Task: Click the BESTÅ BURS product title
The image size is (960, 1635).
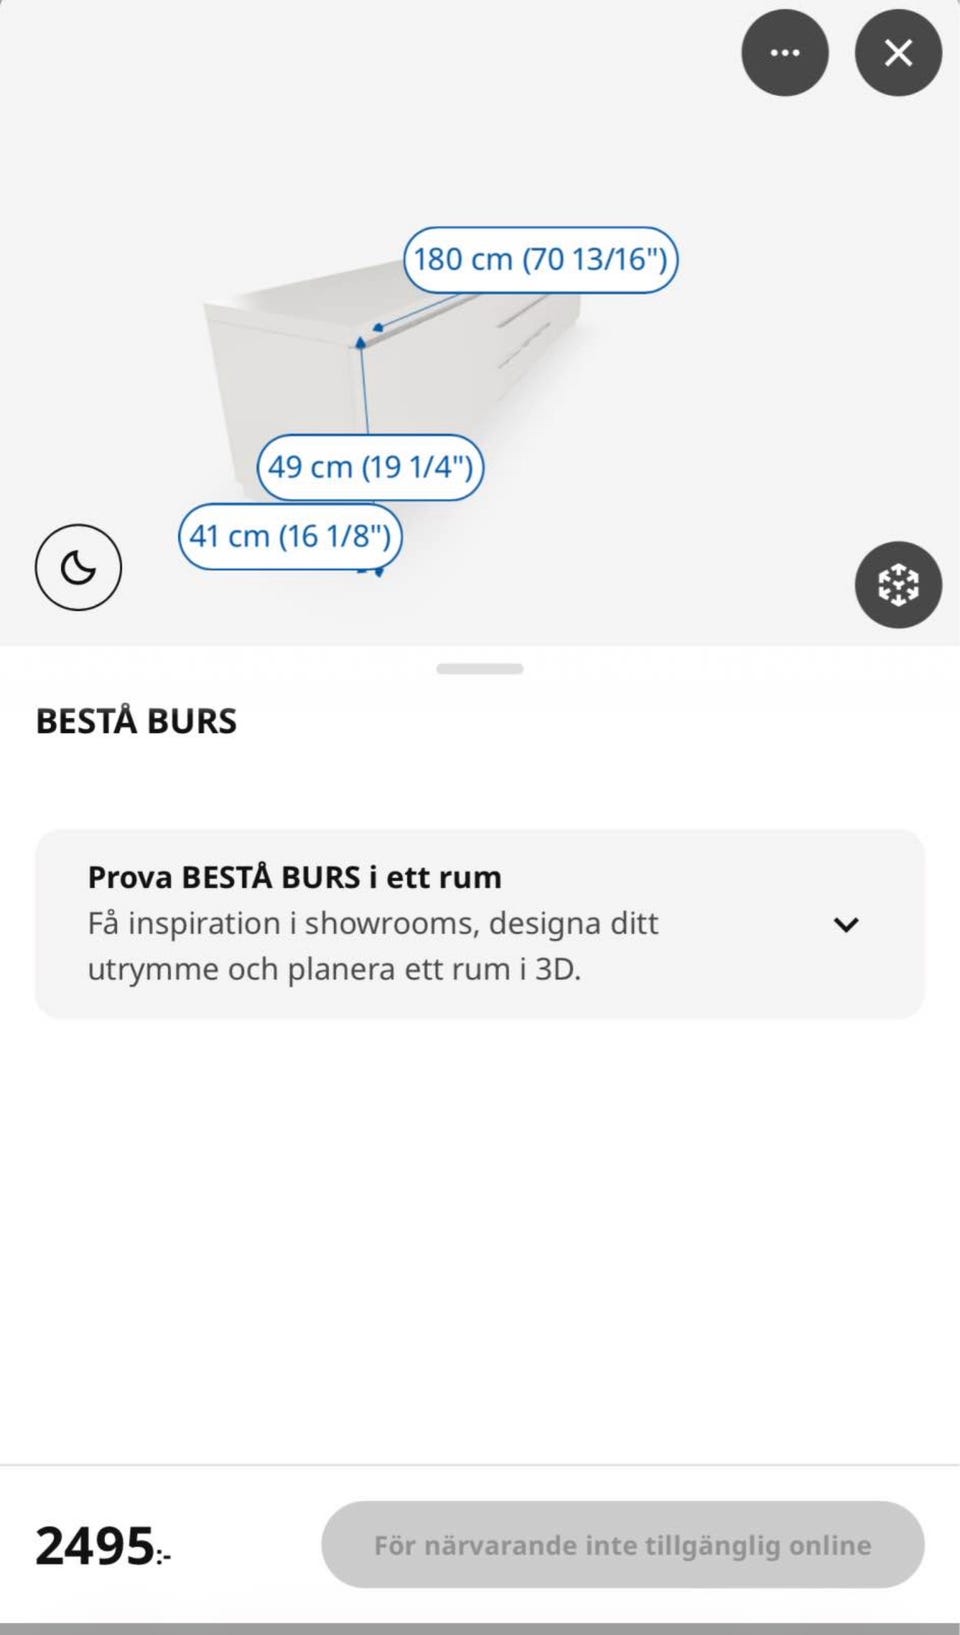Action: point(137,721)
